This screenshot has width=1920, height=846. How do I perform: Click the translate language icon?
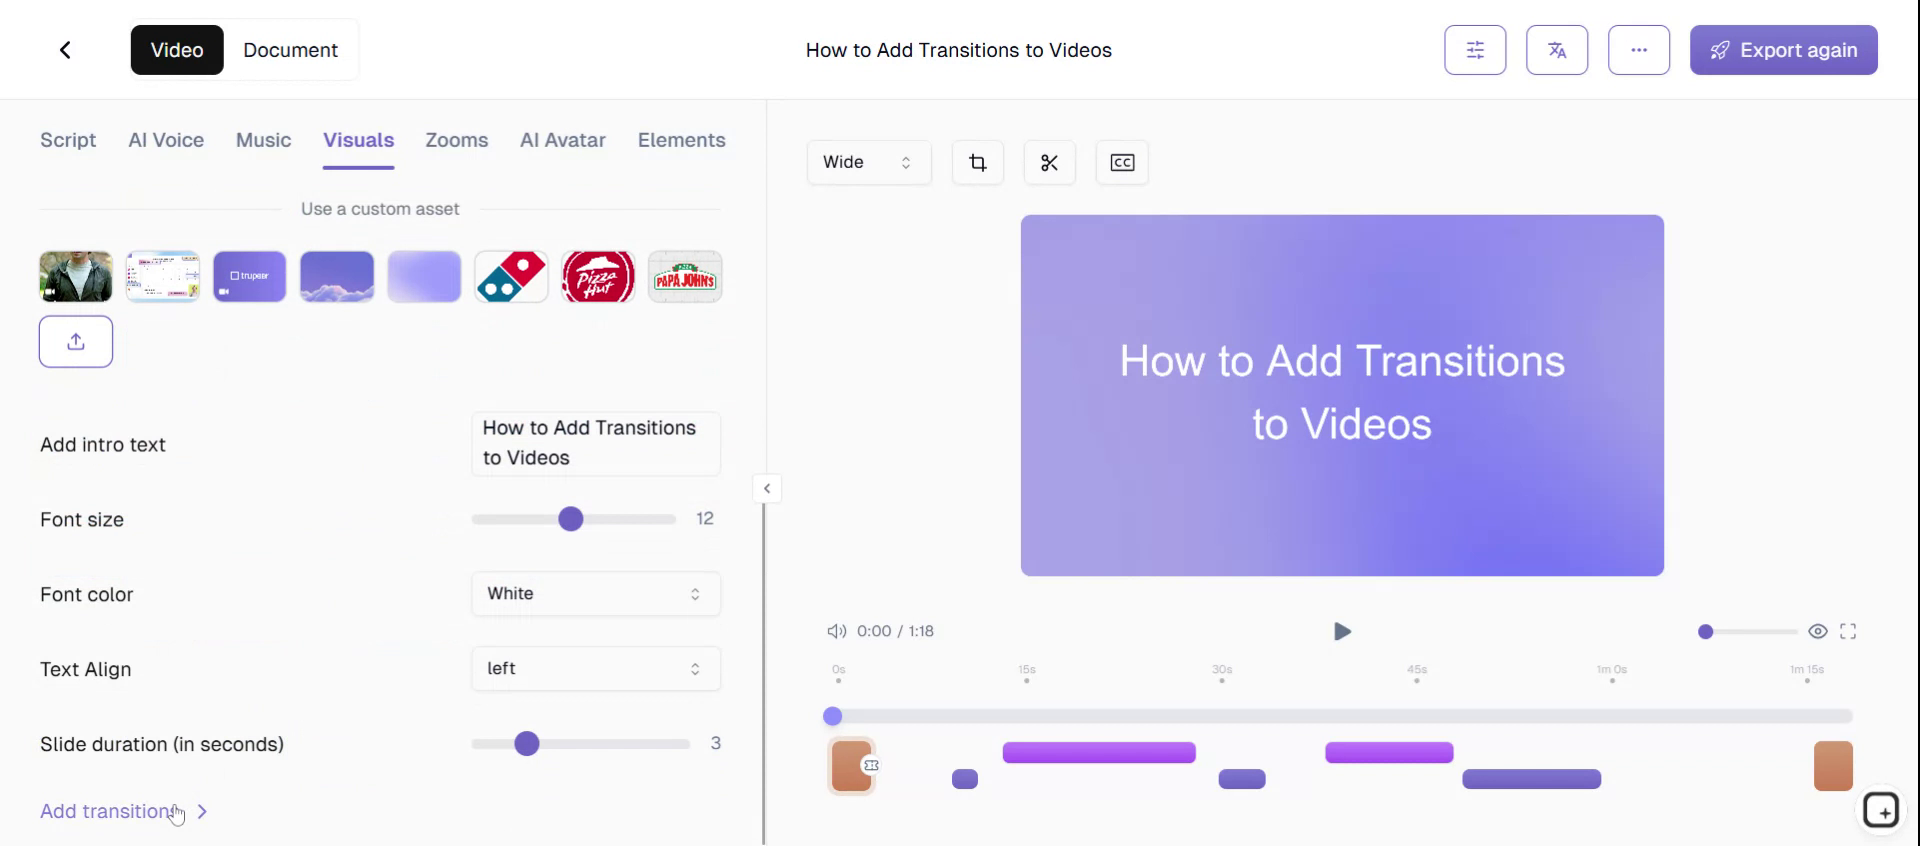click(1556, 50)
